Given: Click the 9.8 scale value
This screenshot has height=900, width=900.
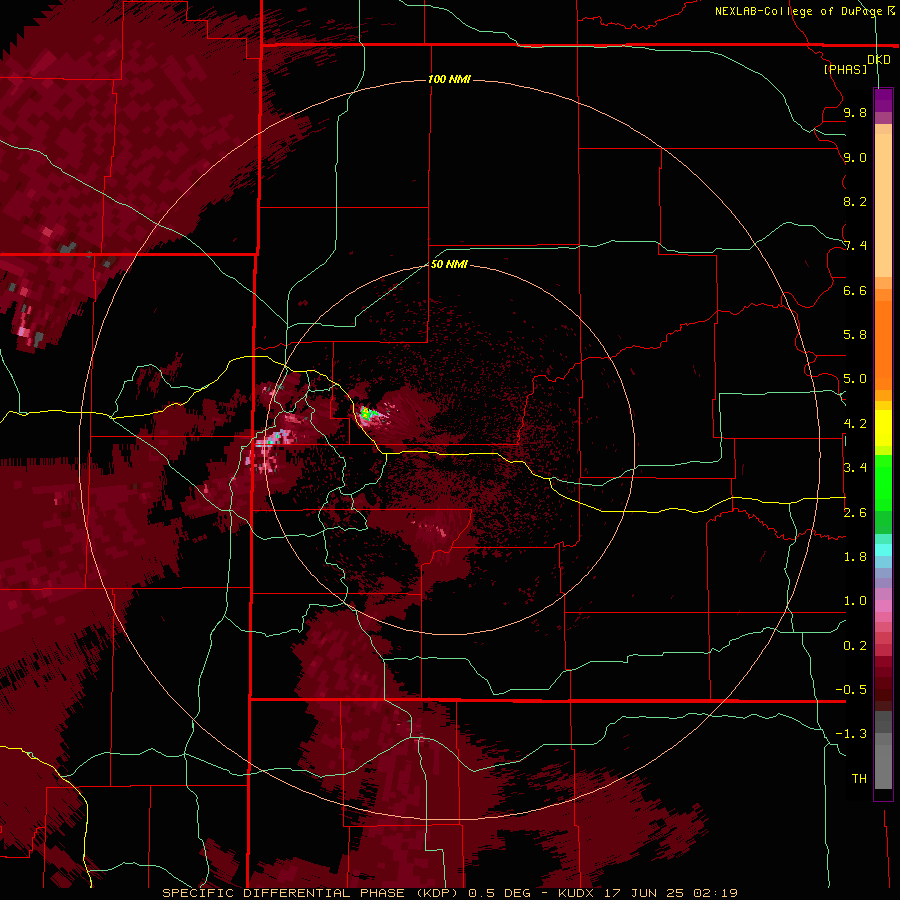Looking at the screenshot, I should click(855, 112).
